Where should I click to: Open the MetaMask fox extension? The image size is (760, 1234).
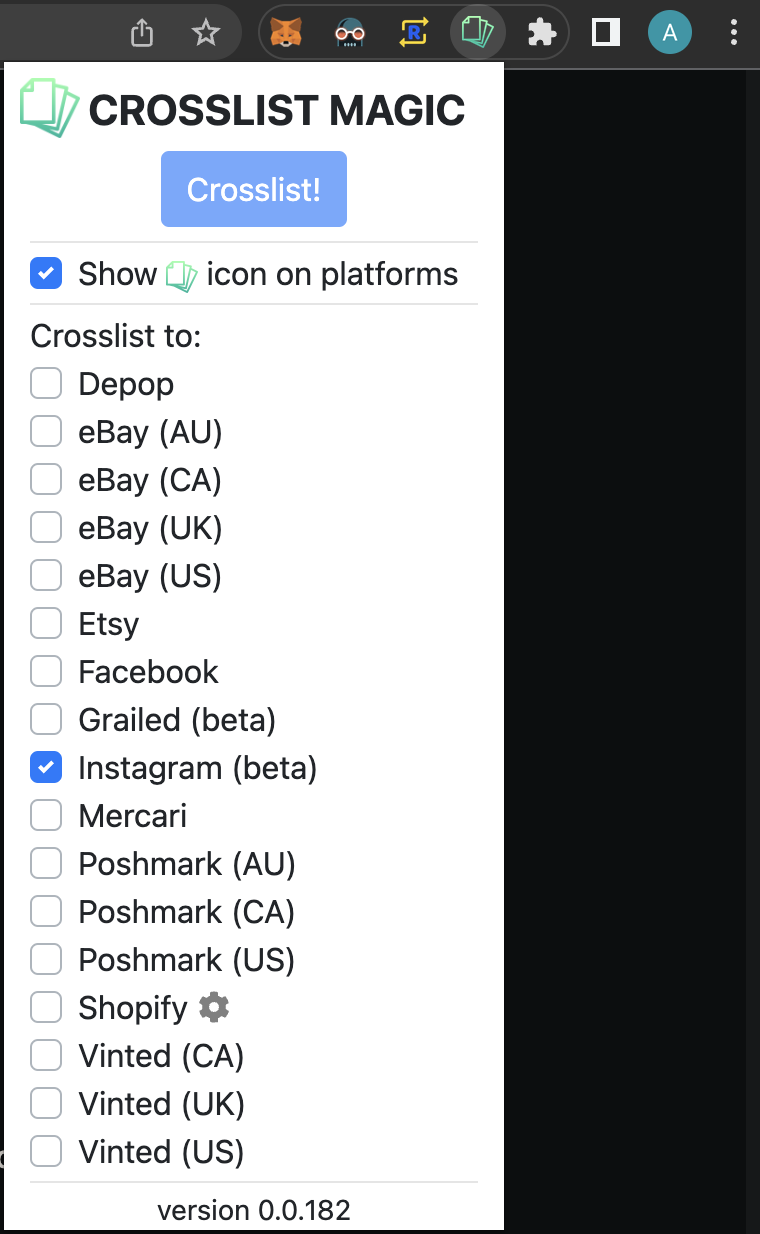(288, 33)
